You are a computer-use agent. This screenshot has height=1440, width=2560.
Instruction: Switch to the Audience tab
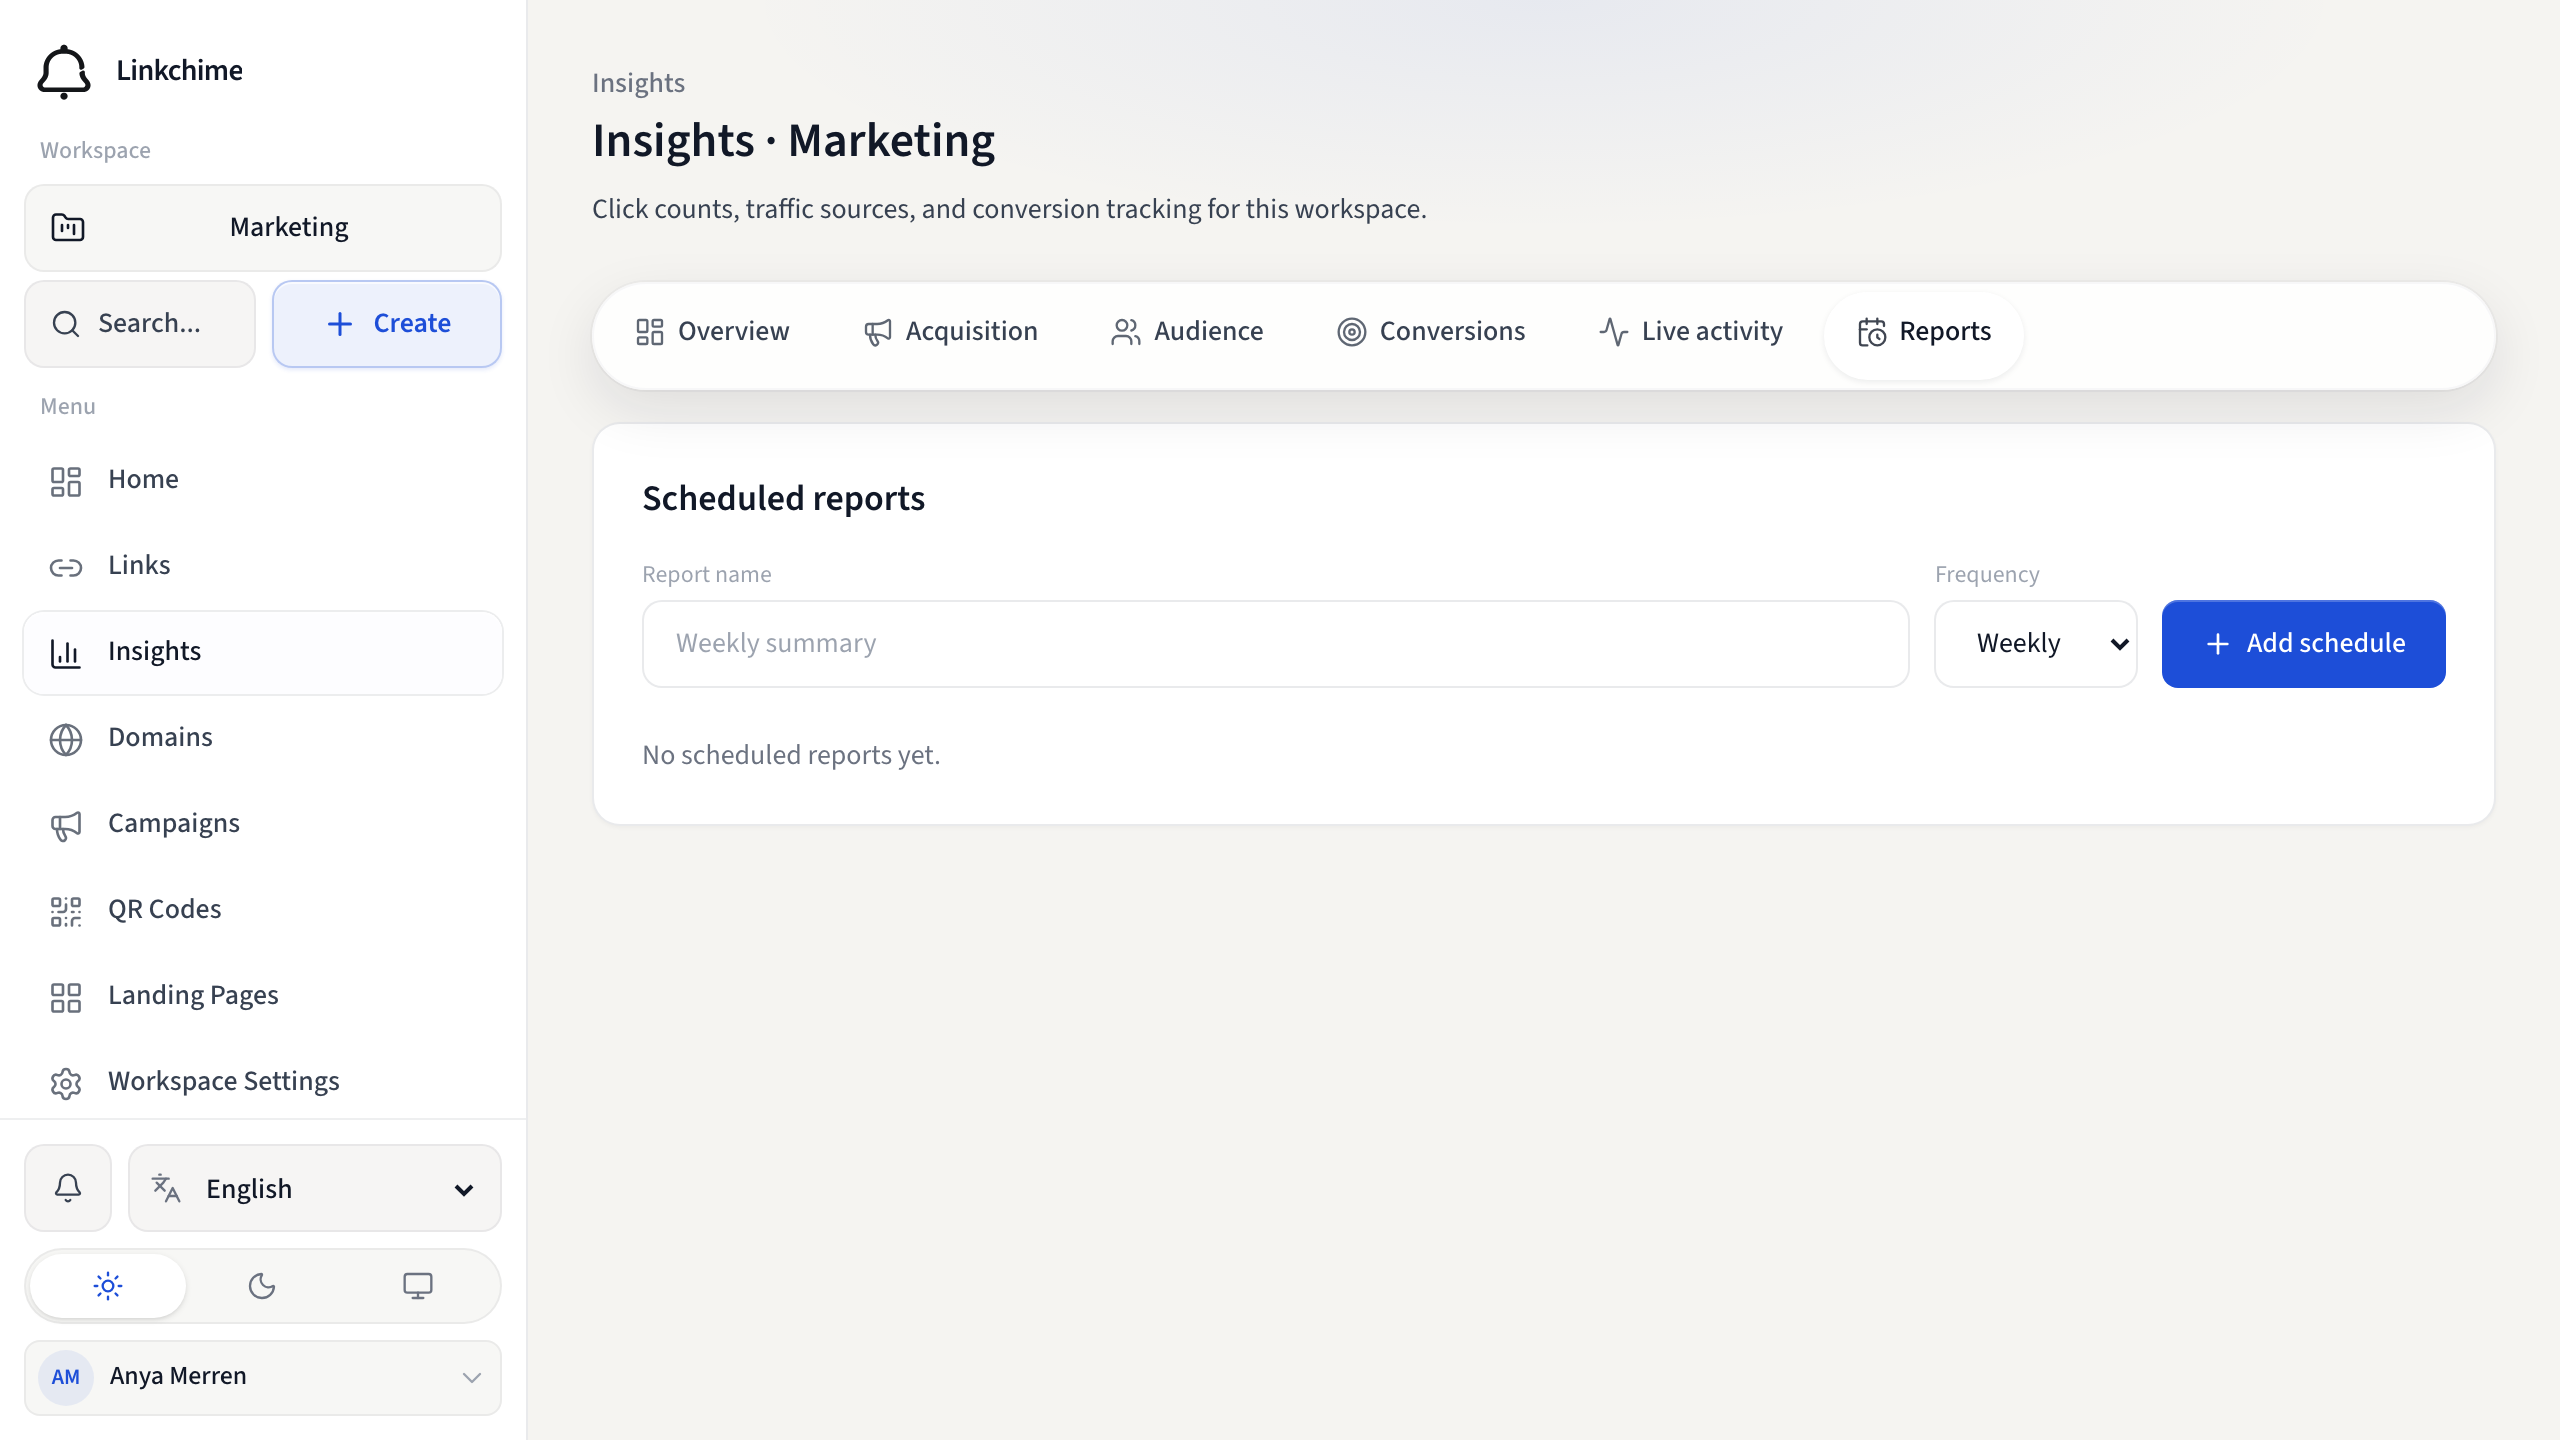pos(1187,332)
